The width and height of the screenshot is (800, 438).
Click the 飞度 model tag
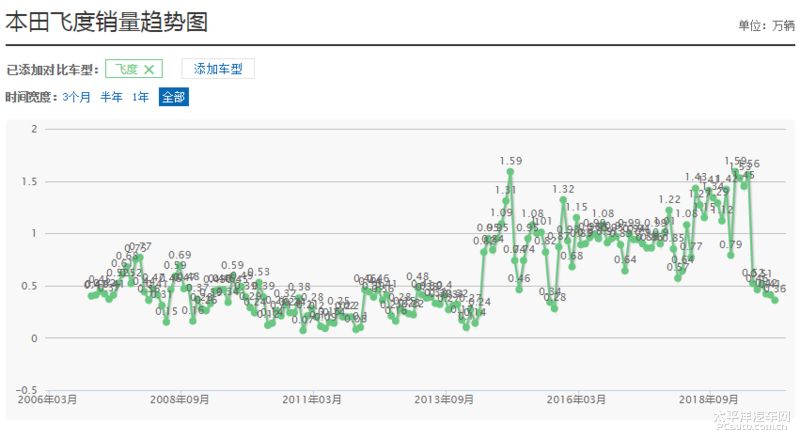[134, 69]
